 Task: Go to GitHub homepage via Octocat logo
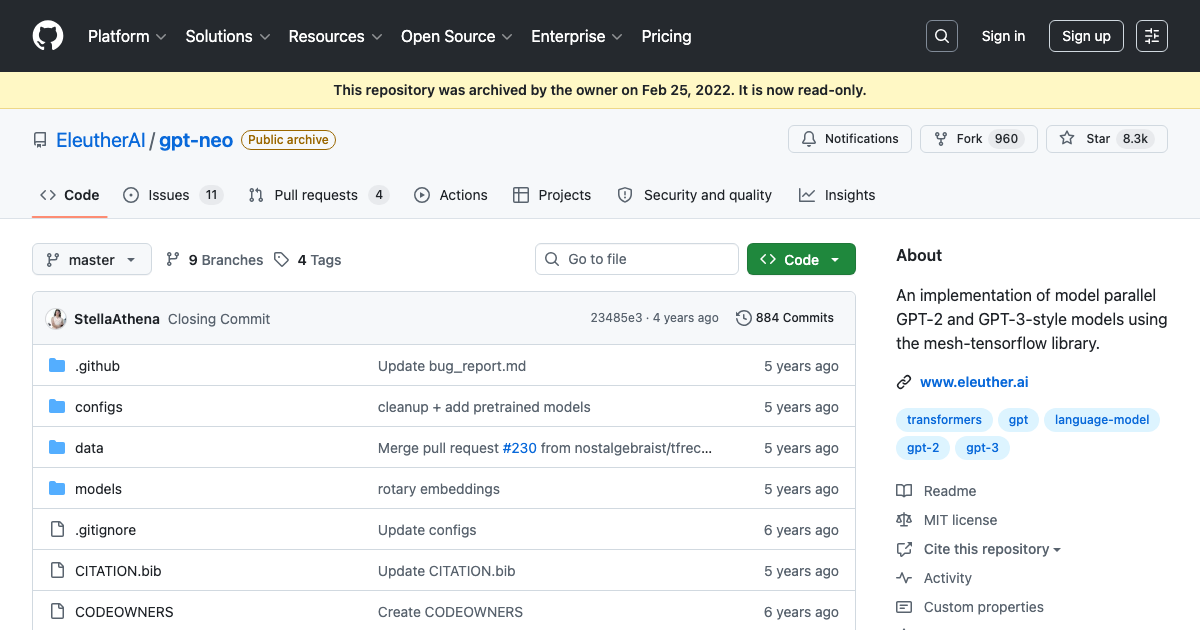[x=48, y=36]
